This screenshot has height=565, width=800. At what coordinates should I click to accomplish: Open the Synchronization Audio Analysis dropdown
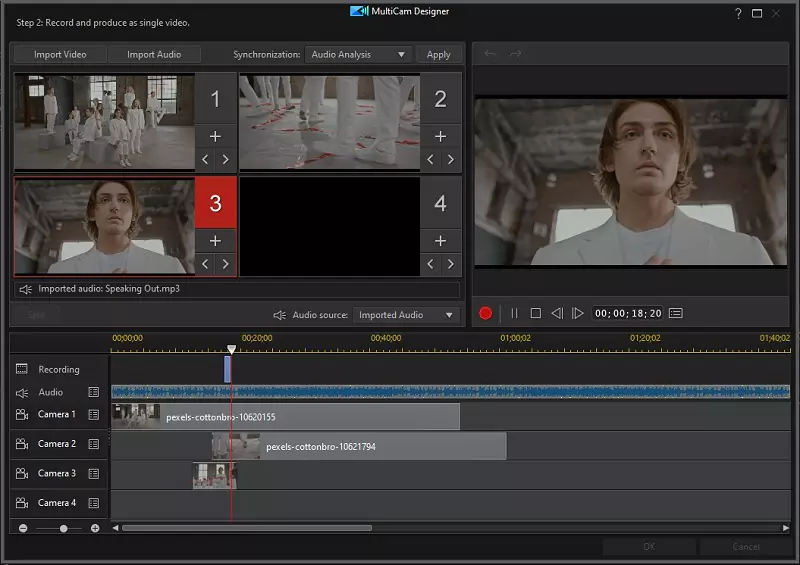tap(359, 55)
